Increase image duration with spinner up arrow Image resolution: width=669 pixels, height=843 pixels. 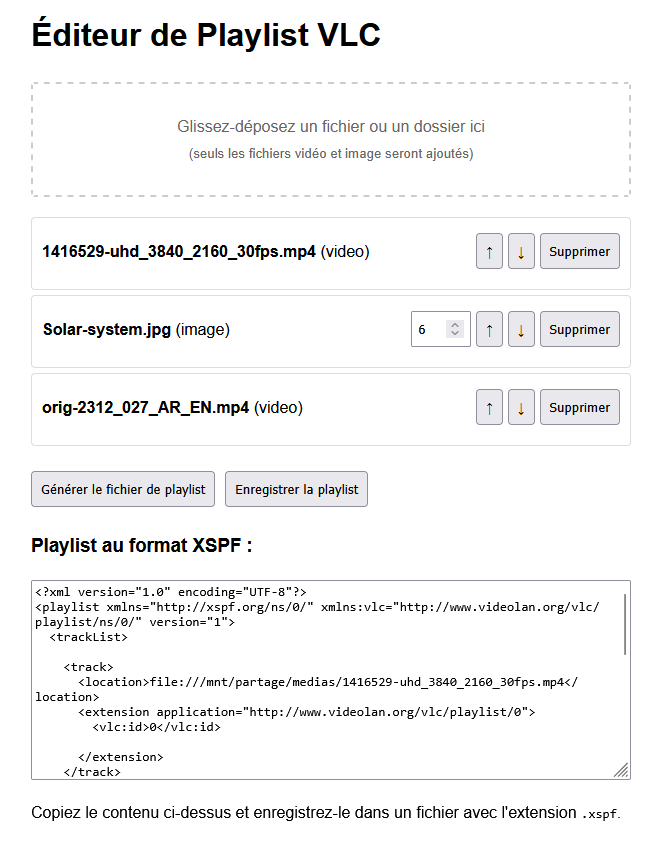pyautogui.click(x=455, y=325)
